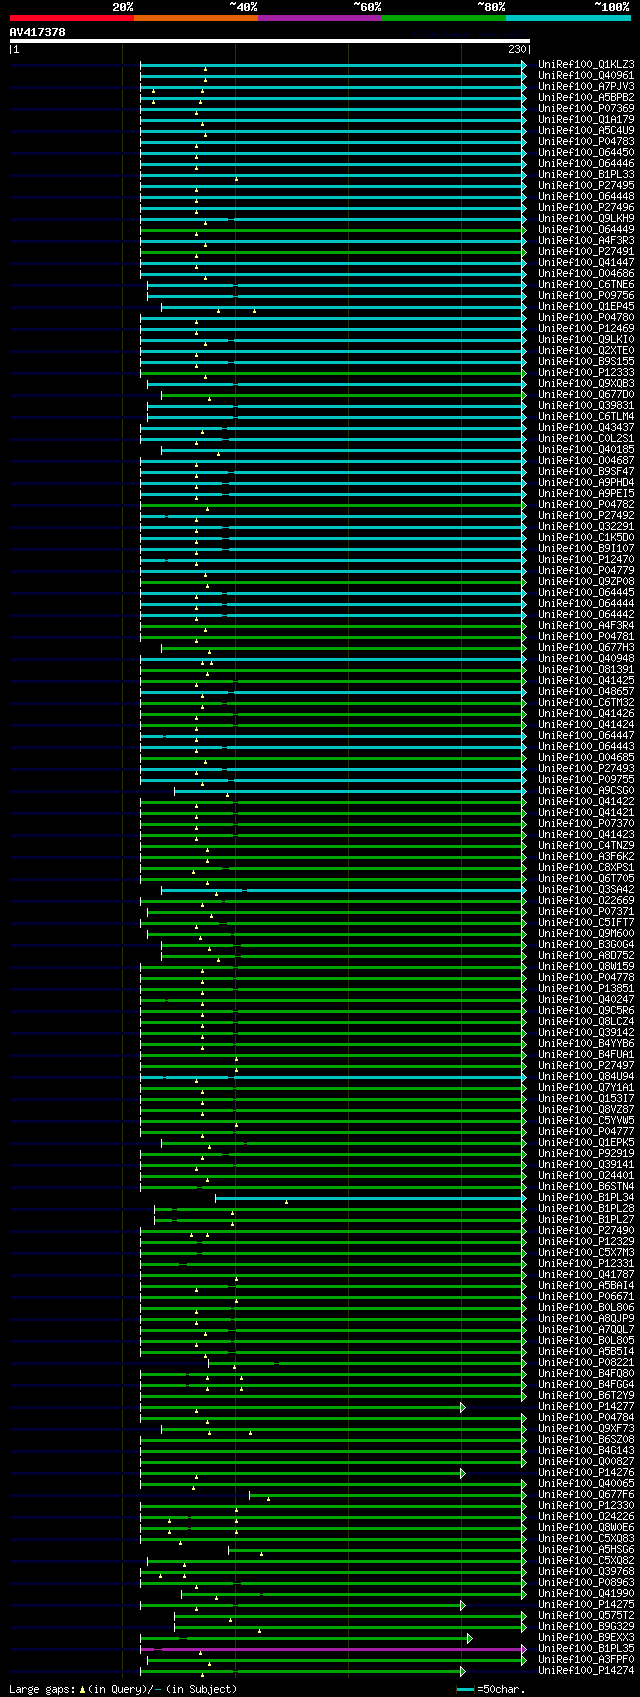Click the purple ~60% legend segment
Viewport: 640px width, 1697px height.
pos(319,18)
